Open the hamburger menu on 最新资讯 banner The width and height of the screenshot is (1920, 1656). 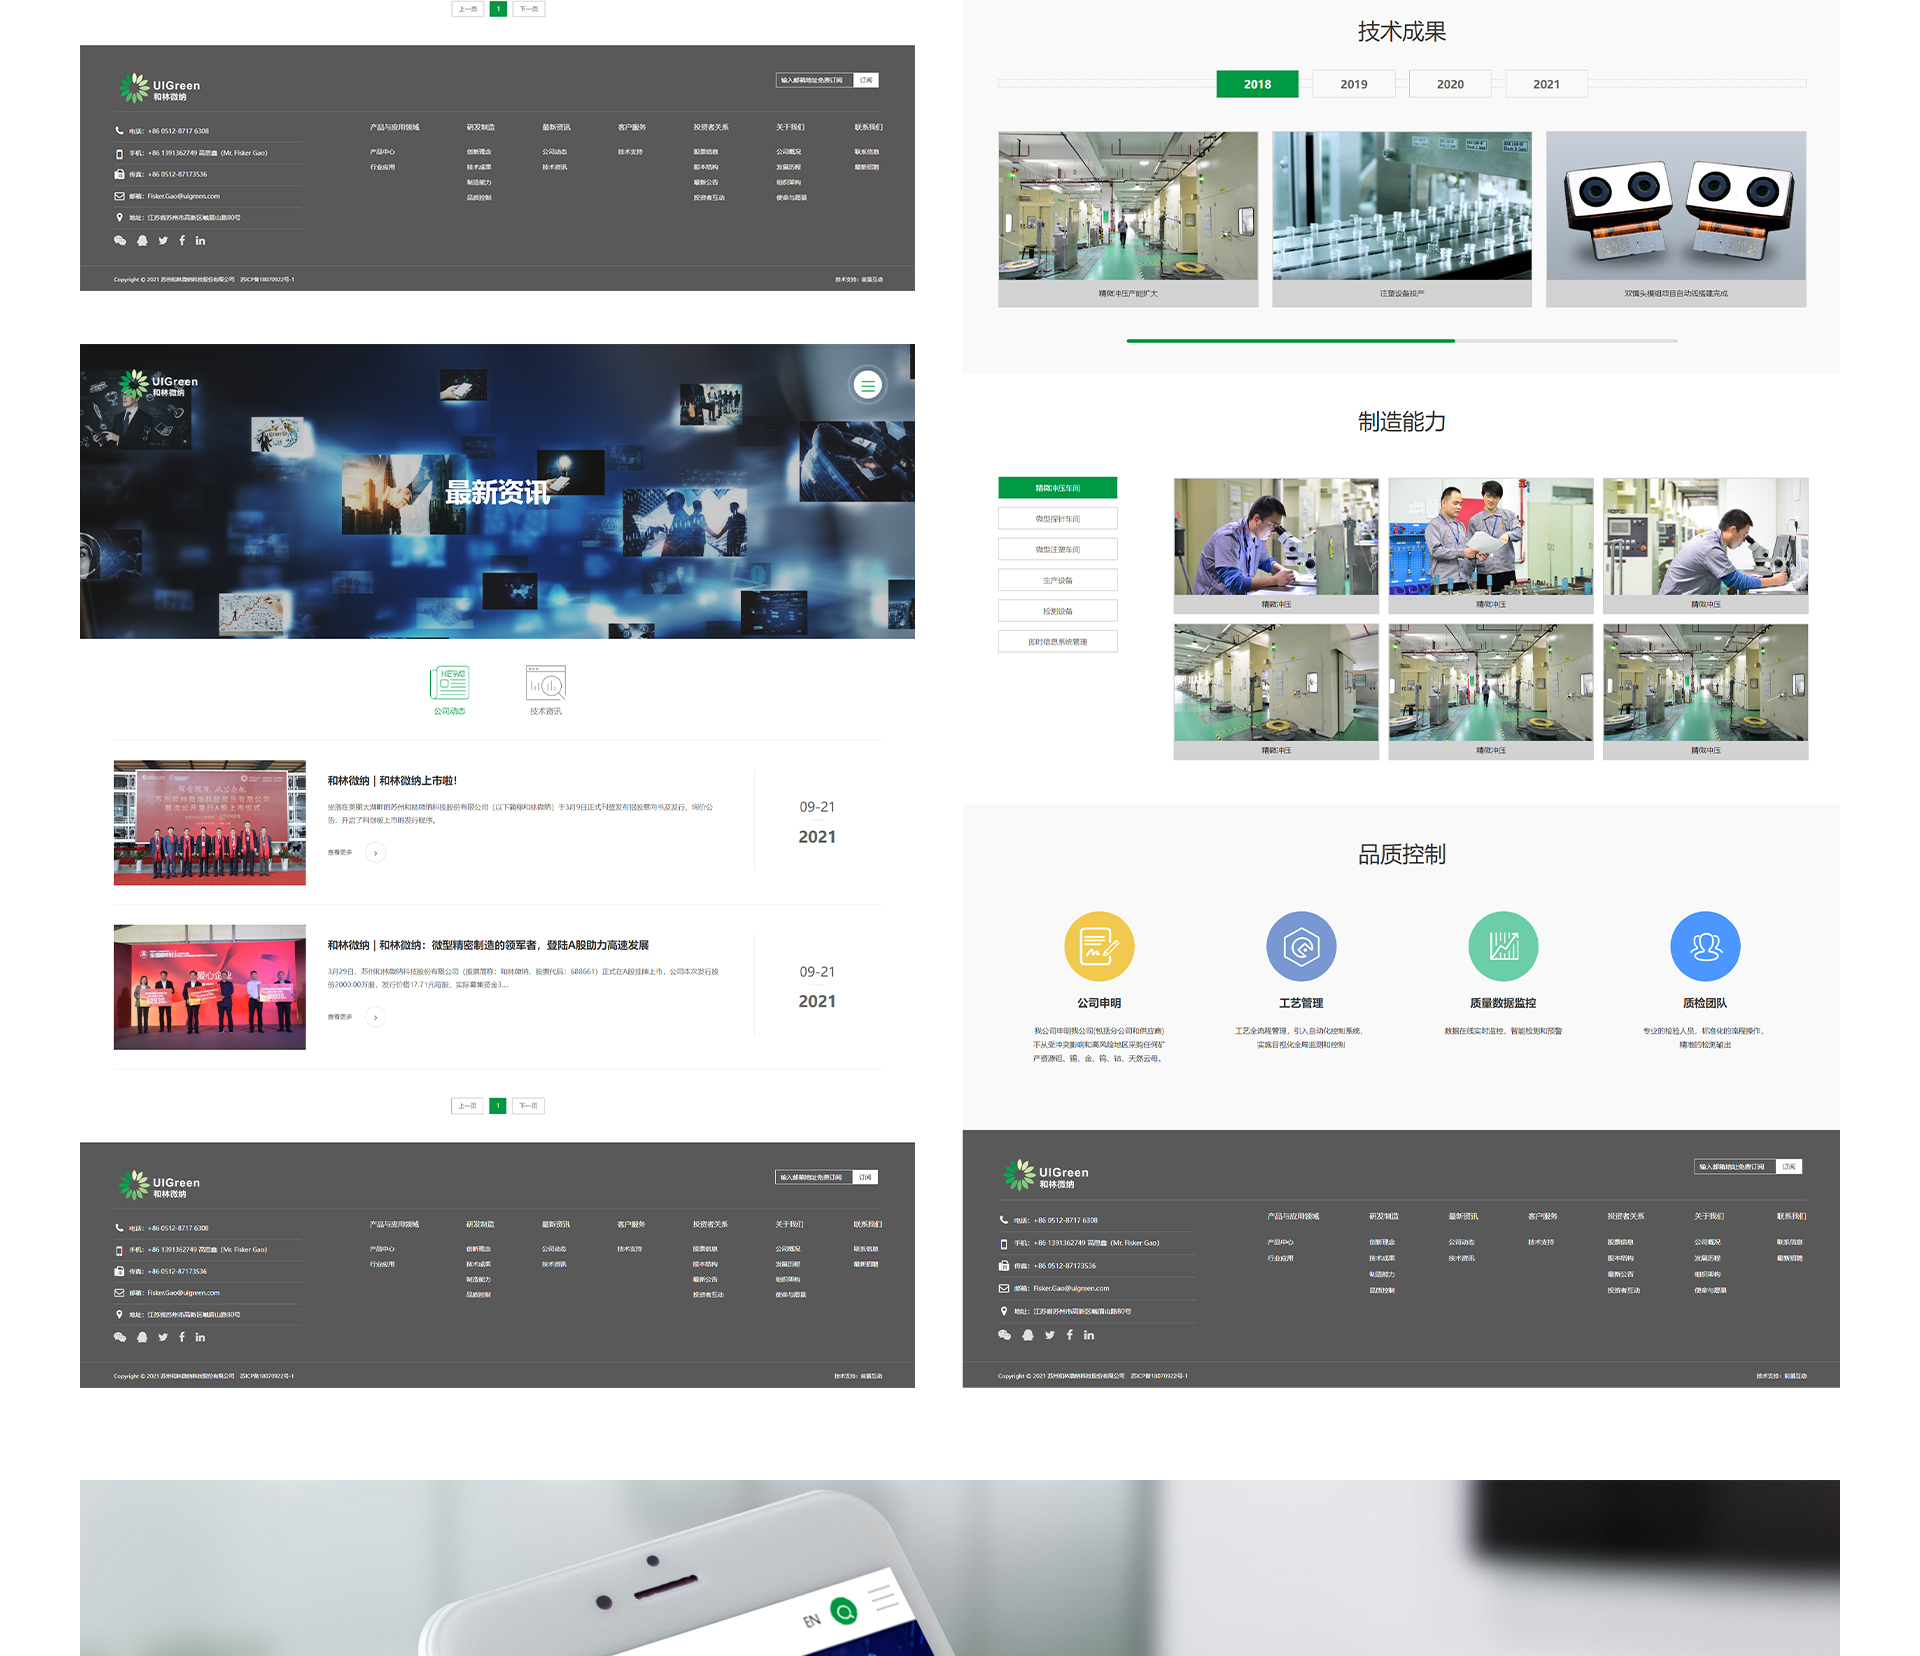tap(867, 385)
